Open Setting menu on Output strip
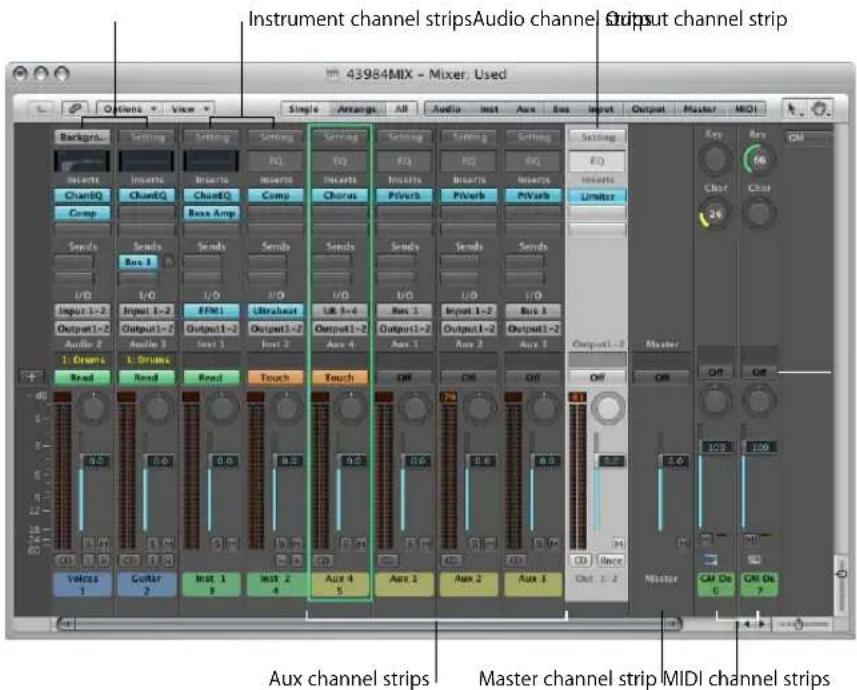Viewport: 857px width, 690px height. pos(597,137)
